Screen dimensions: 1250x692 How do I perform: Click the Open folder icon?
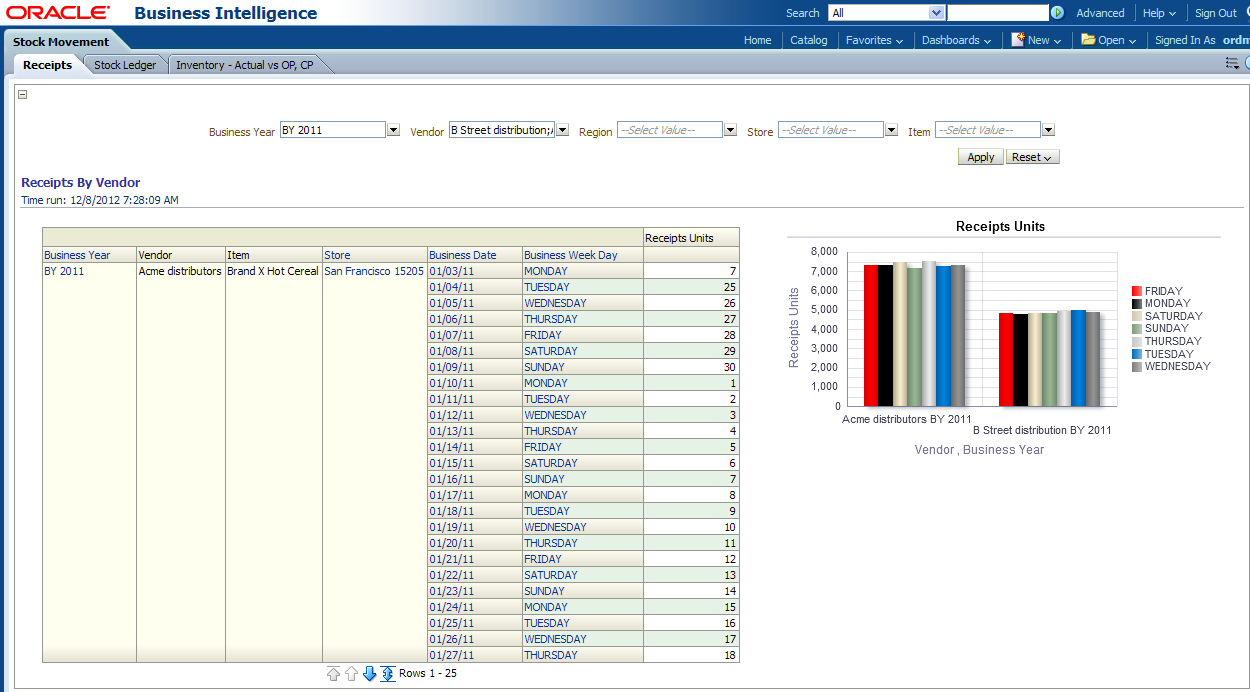pos(1088,40)
